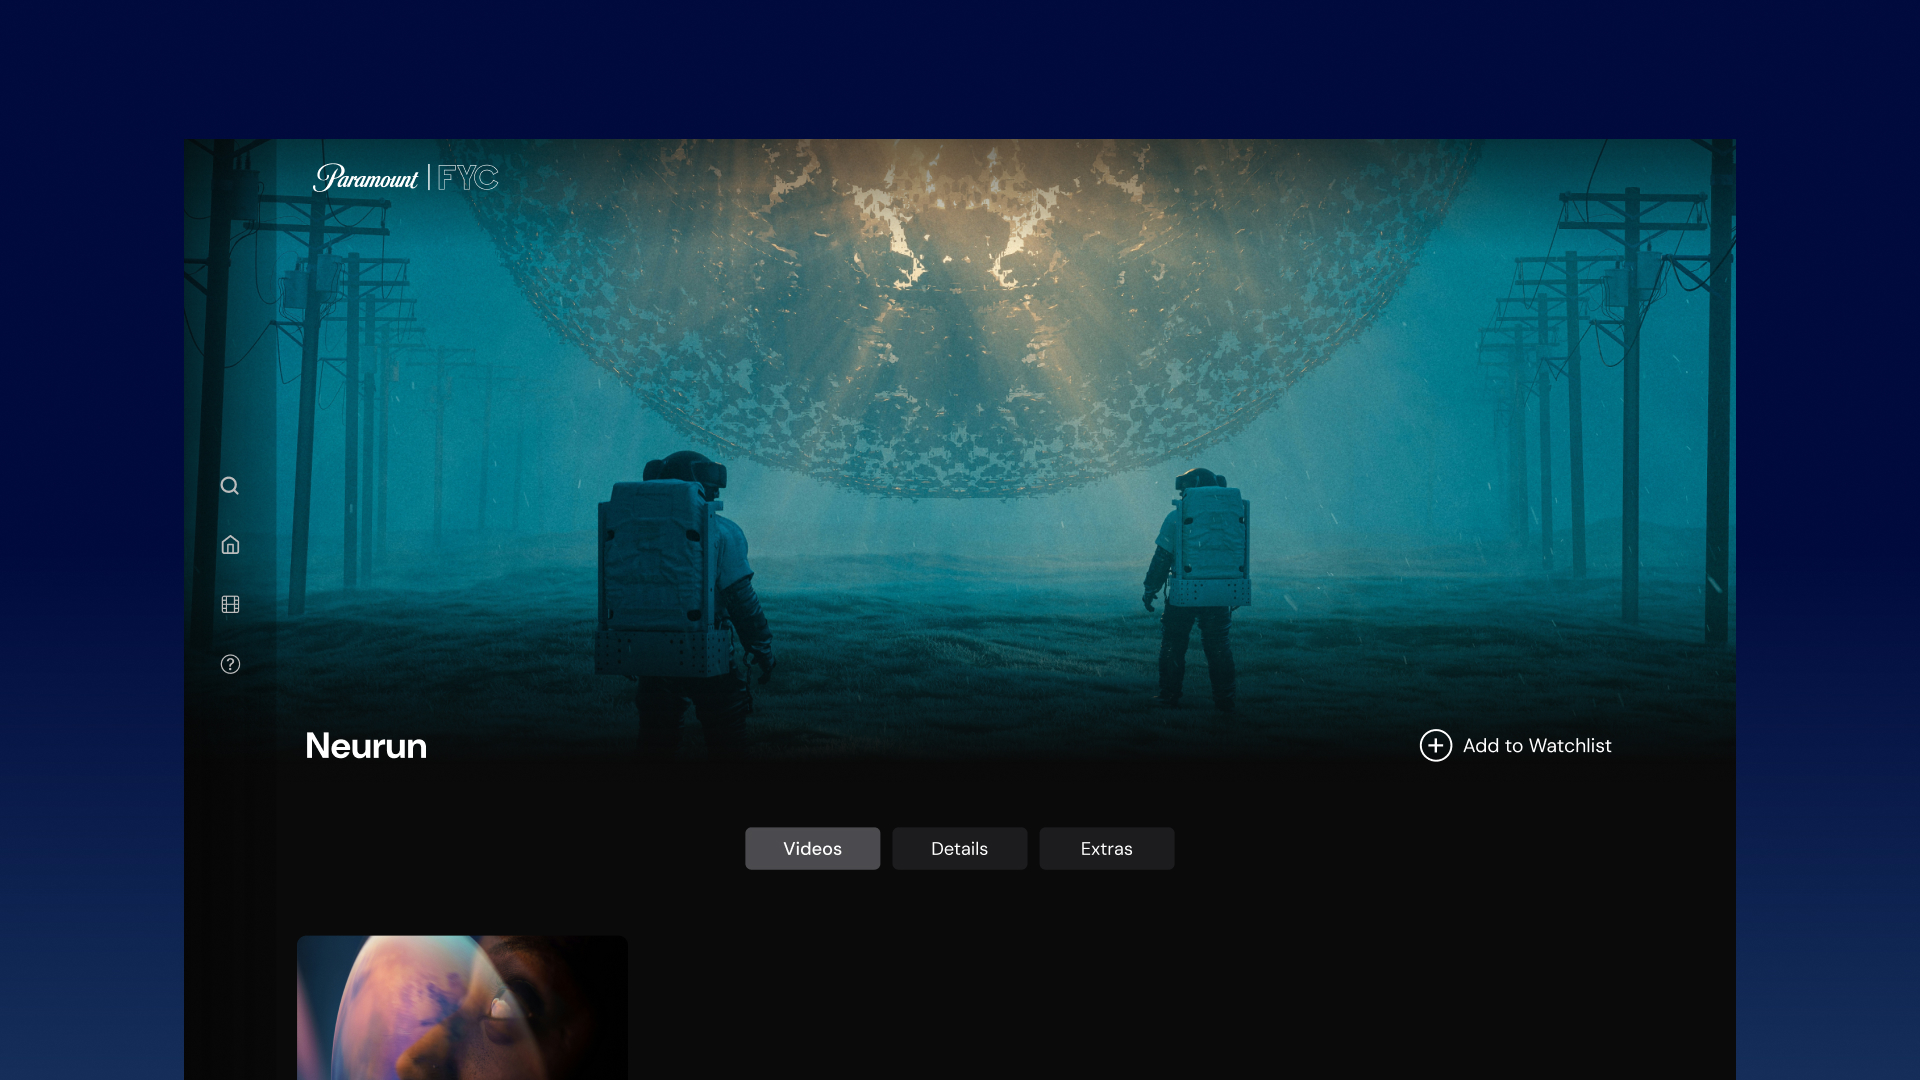Viewport: 1920px width, 1080px height.
Task: Click the FYC wordmark in the header
Action: [469, 178]
